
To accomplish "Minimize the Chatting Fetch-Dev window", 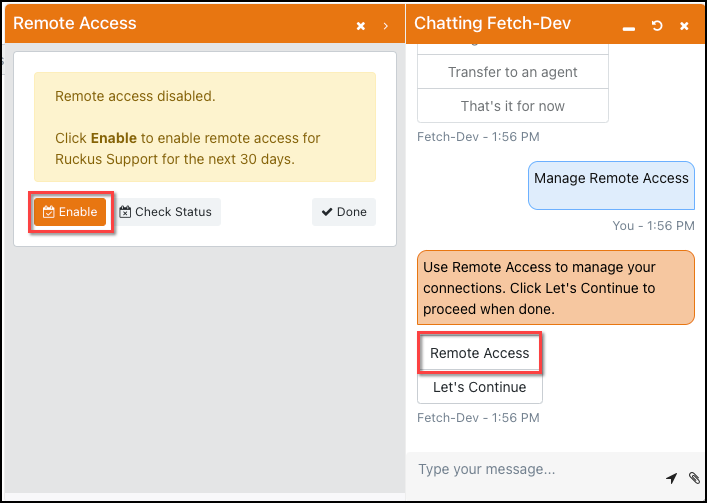I will (629, 28).
